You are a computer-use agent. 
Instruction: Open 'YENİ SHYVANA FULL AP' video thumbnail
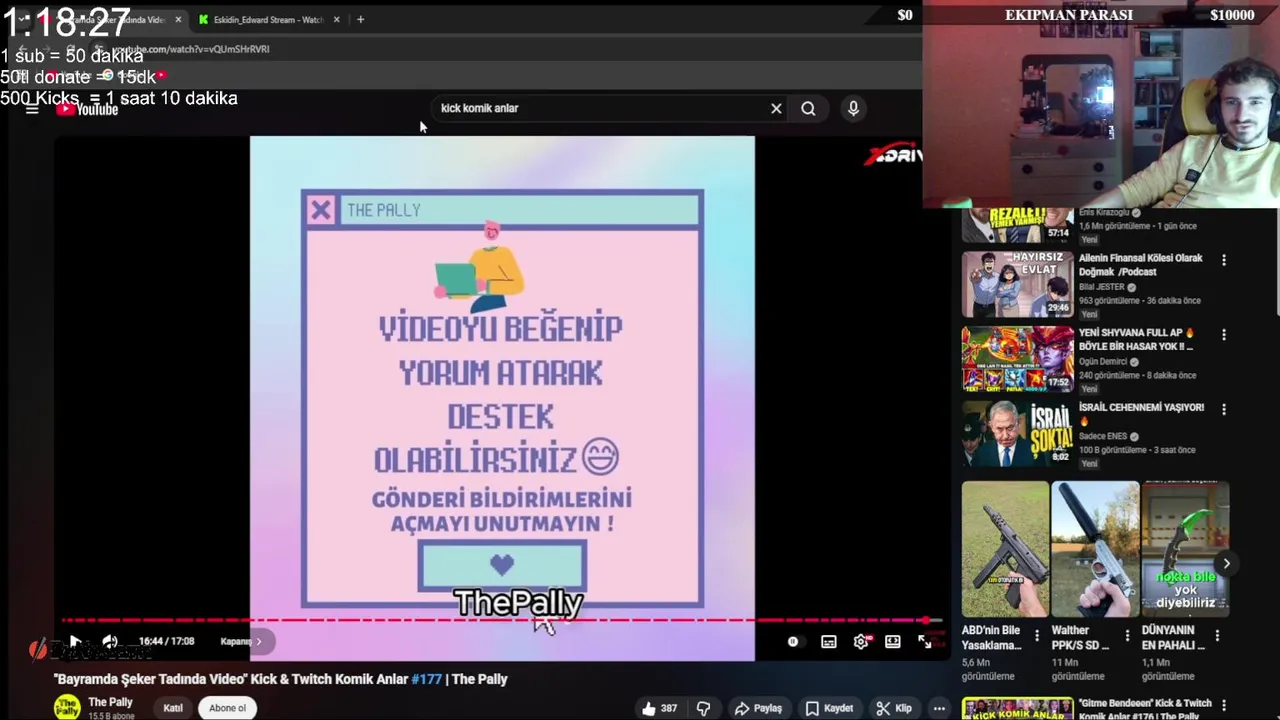point(1018,359)
